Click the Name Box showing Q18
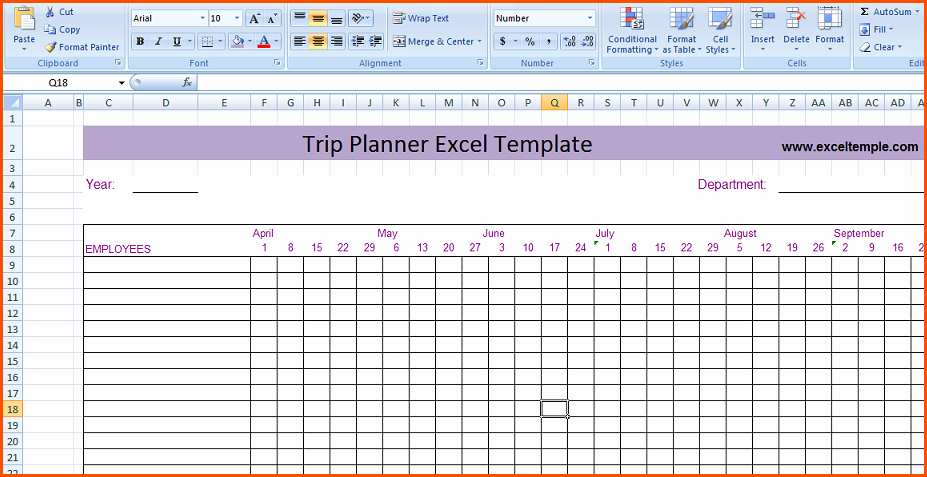 point(60,83)
